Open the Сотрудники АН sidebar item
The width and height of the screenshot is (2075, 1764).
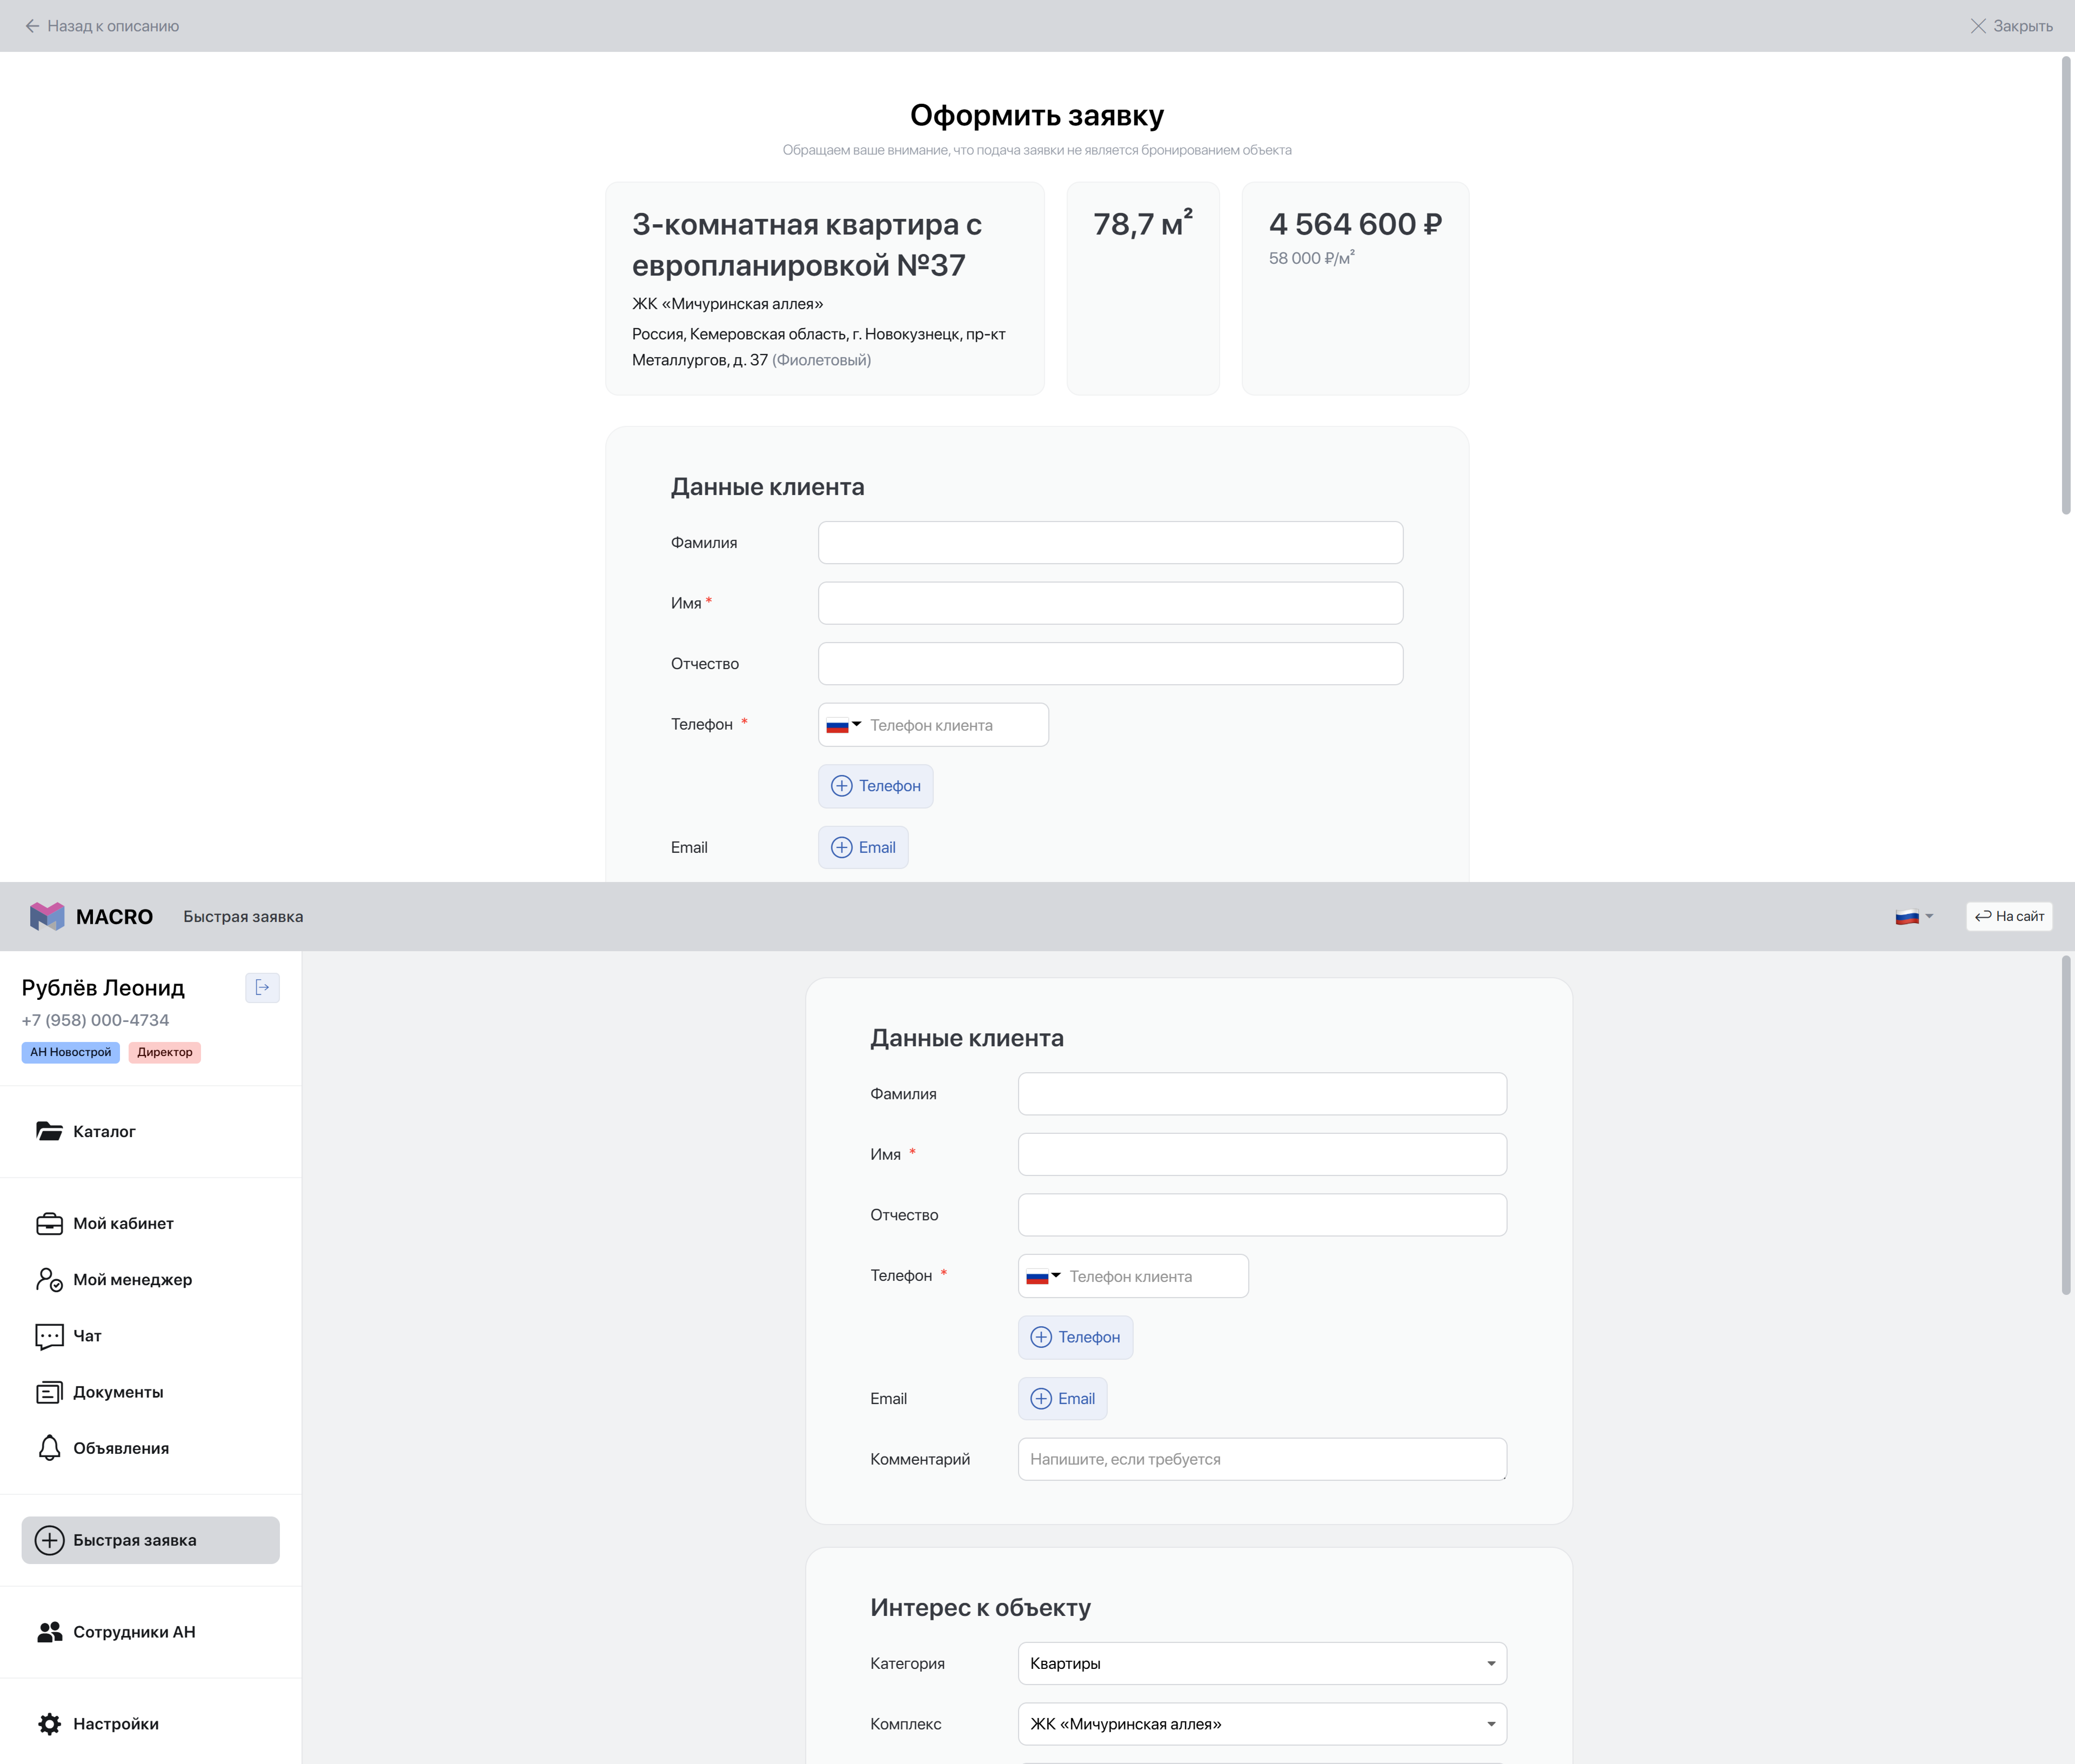pyautogui.click(x=134, y=1632)
